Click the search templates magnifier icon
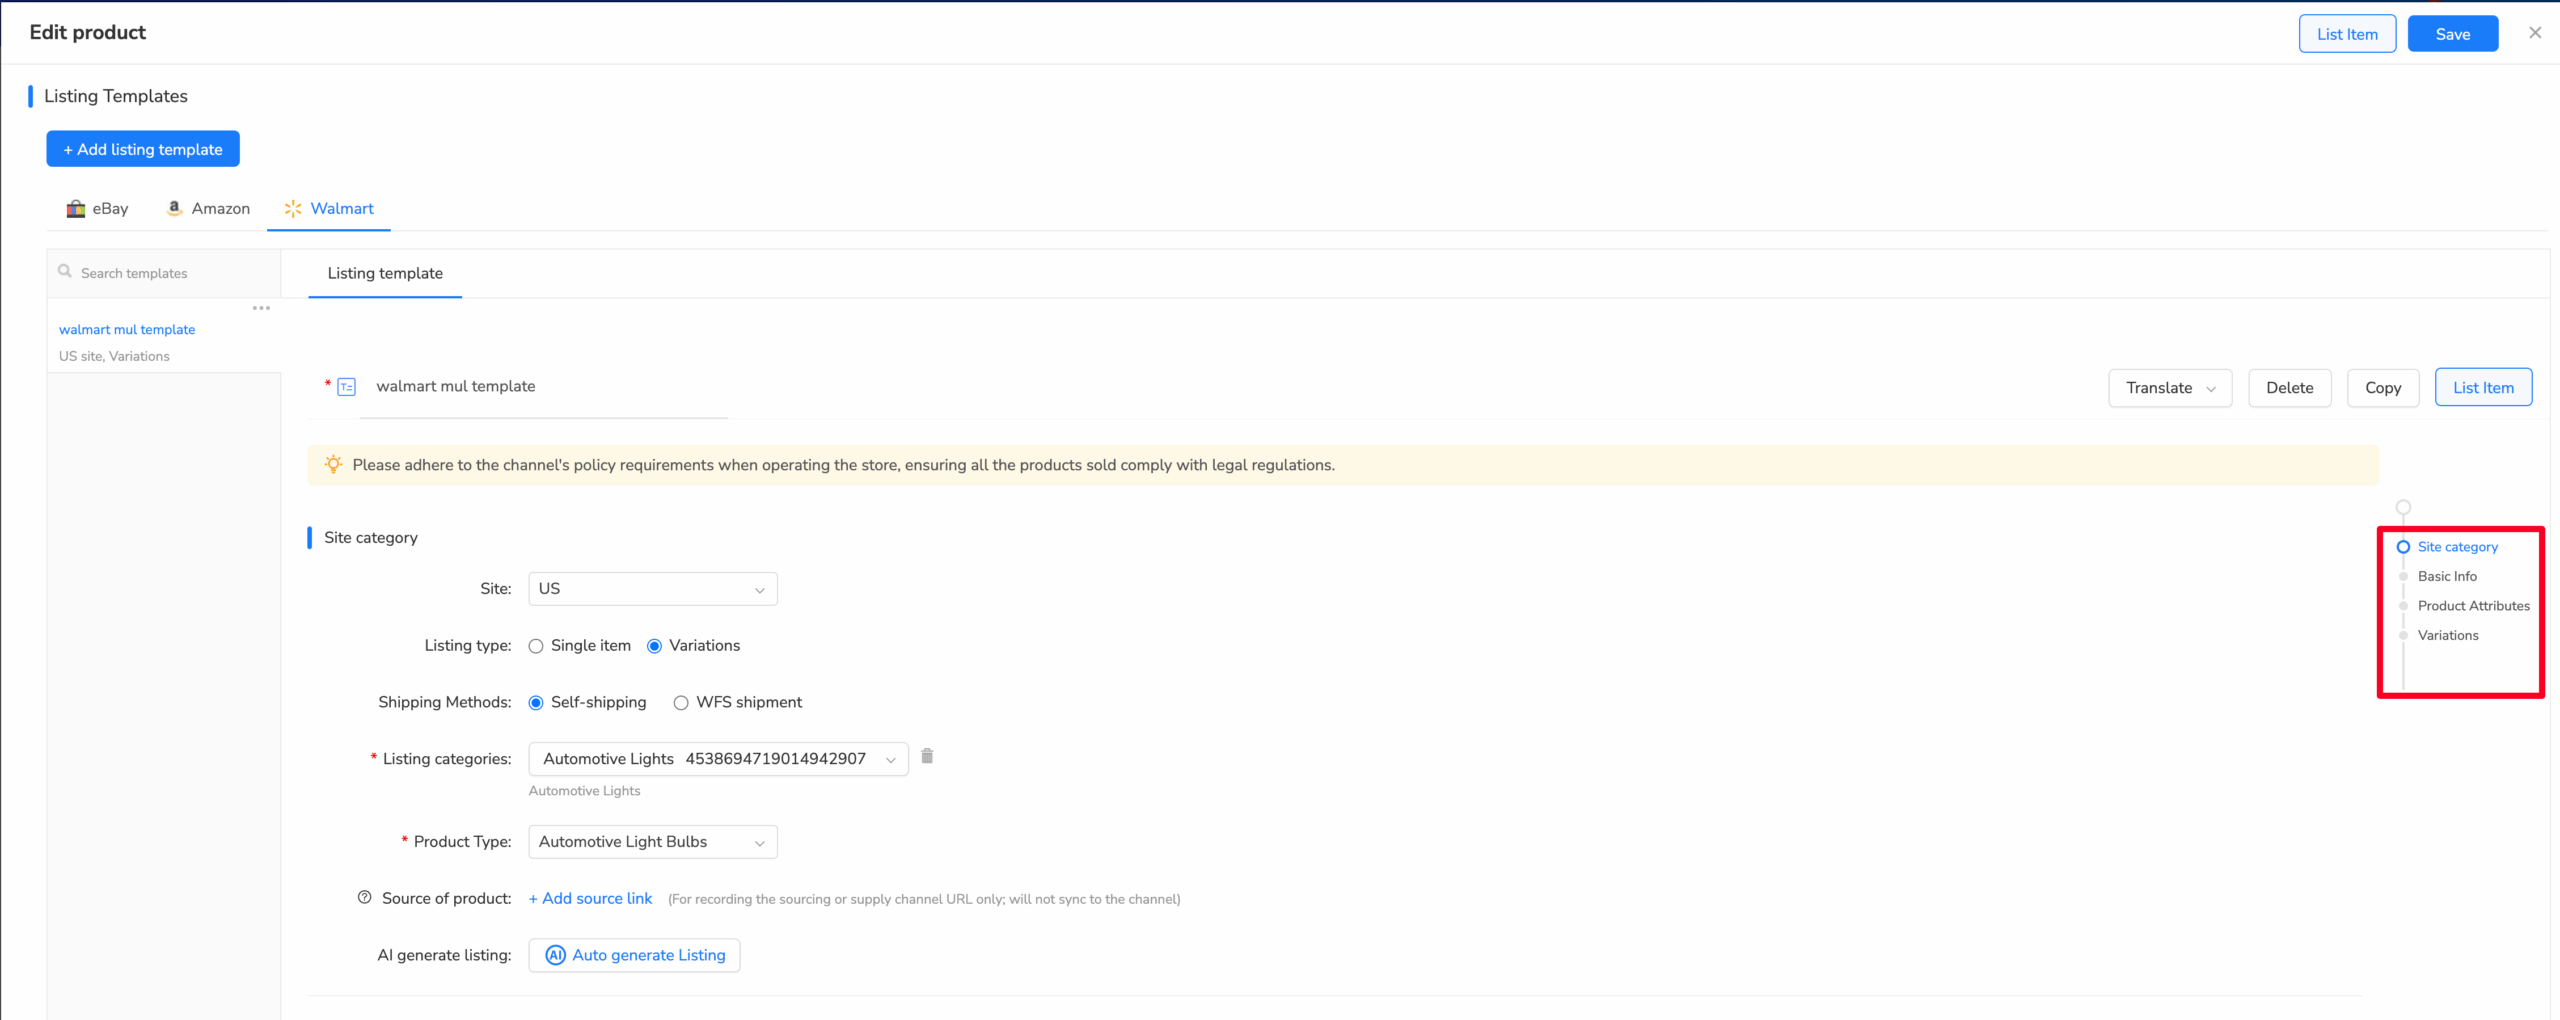This screenshot has height=1020, width=2560. [x=65, y=271]
